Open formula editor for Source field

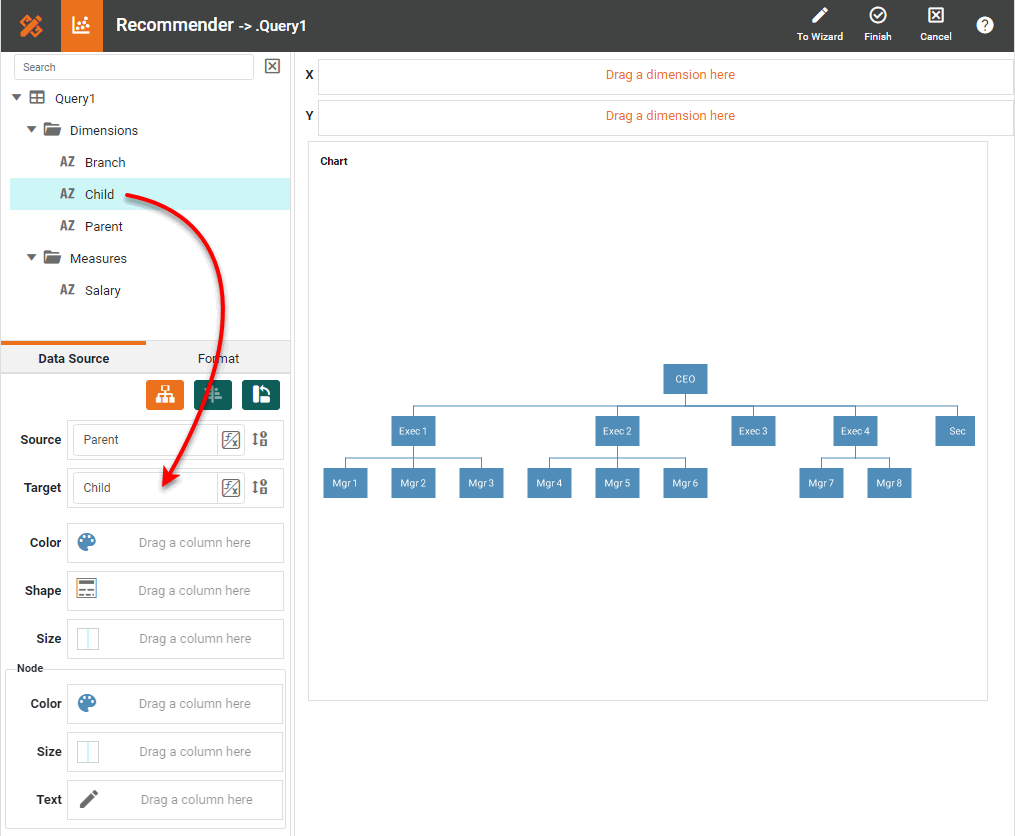point(230,440)
